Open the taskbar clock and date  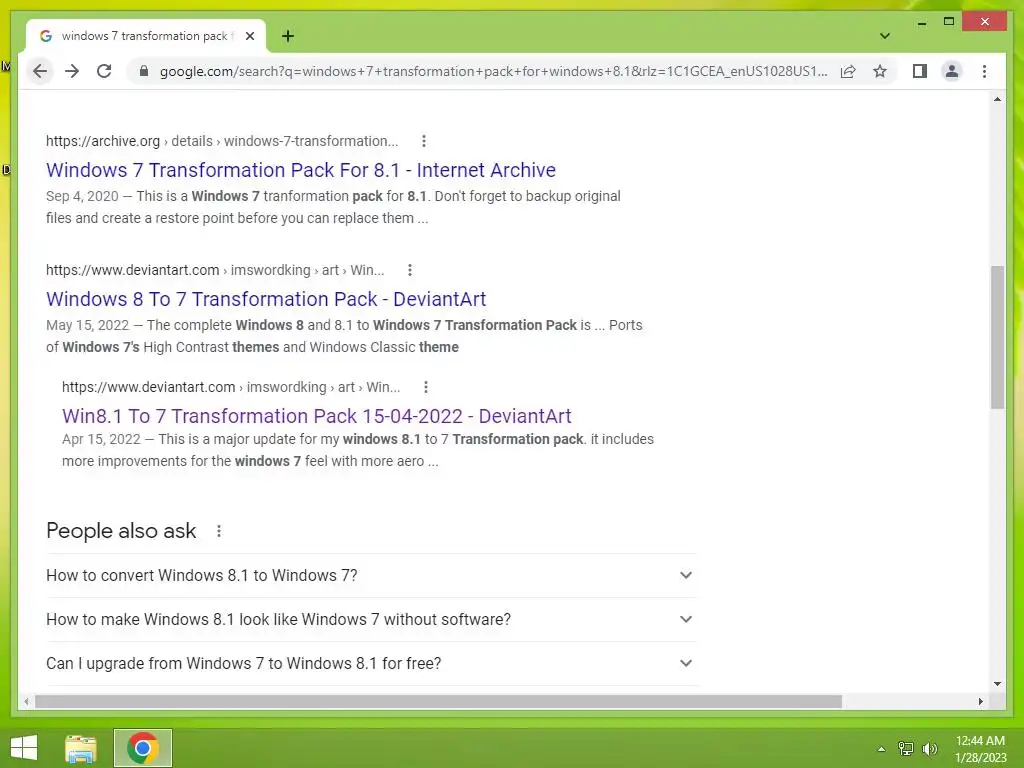(x=980, y=749)
